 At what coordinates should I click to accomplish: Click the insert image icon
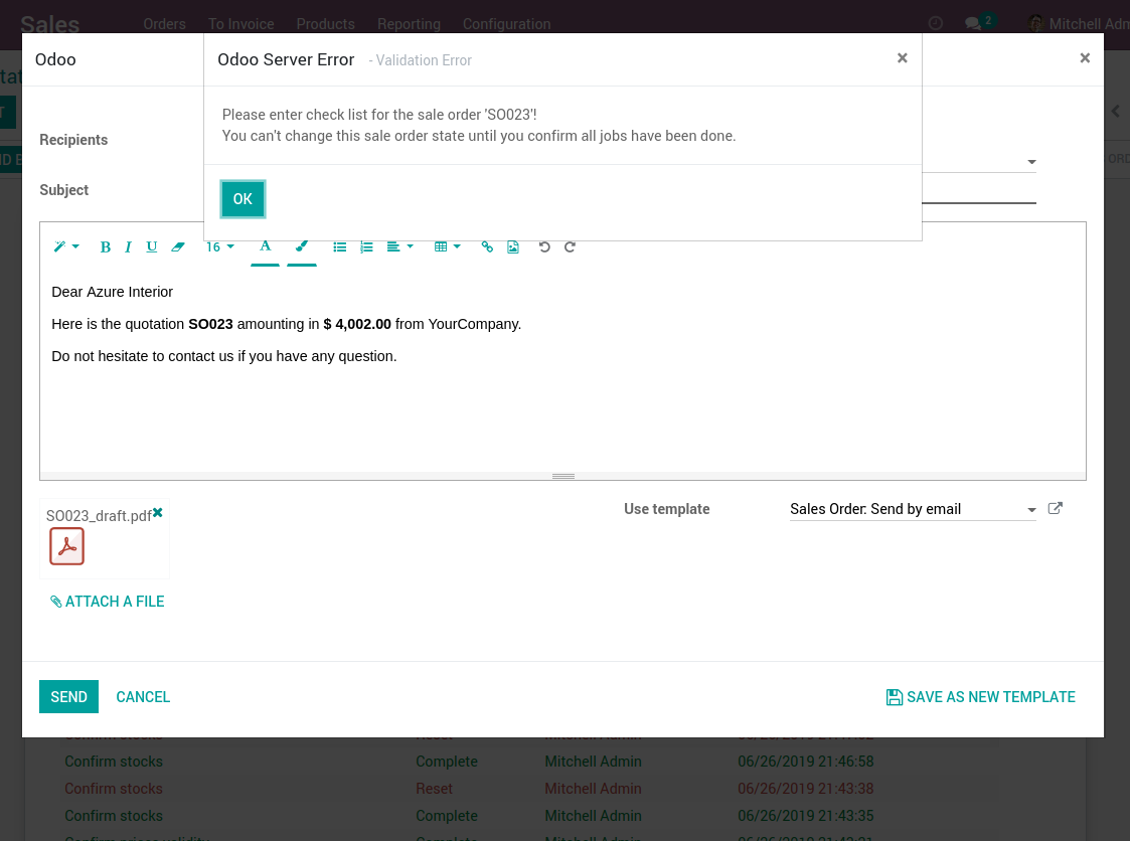click(x=513, y=246)
